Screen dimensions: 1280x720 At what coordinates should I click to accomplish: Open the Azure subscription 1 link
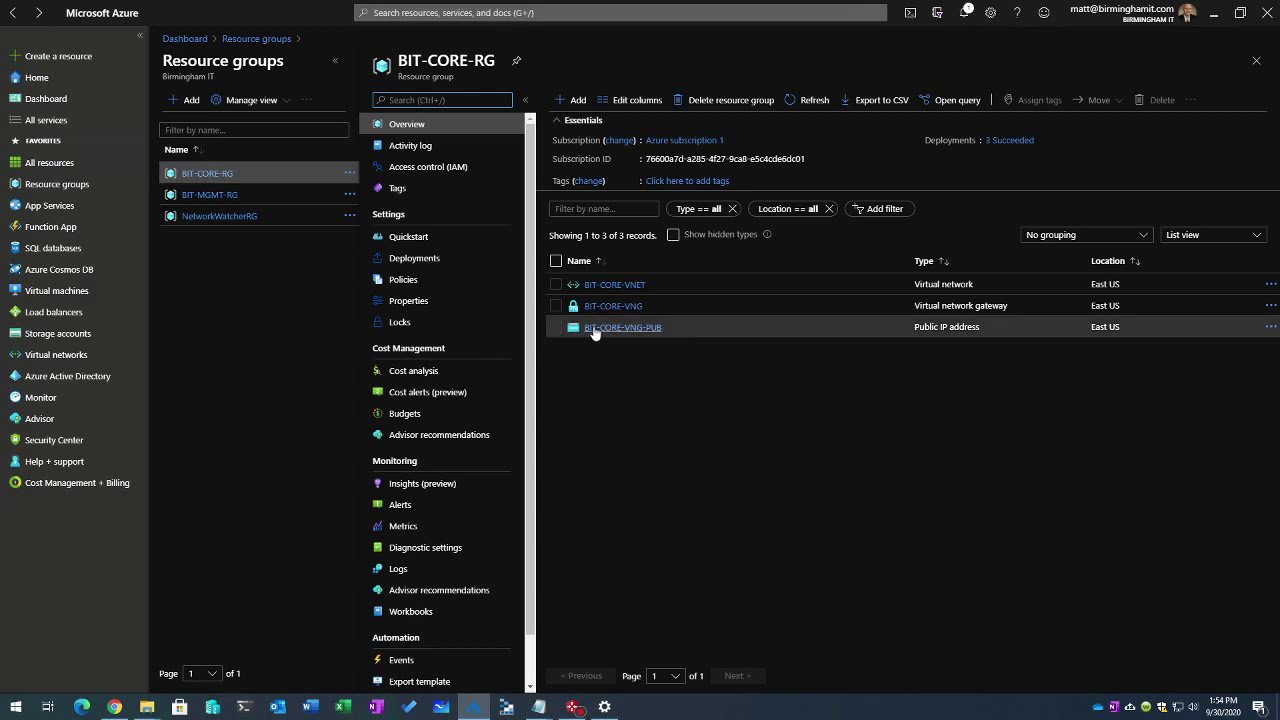pyautogui.click(x=684, y=140)
